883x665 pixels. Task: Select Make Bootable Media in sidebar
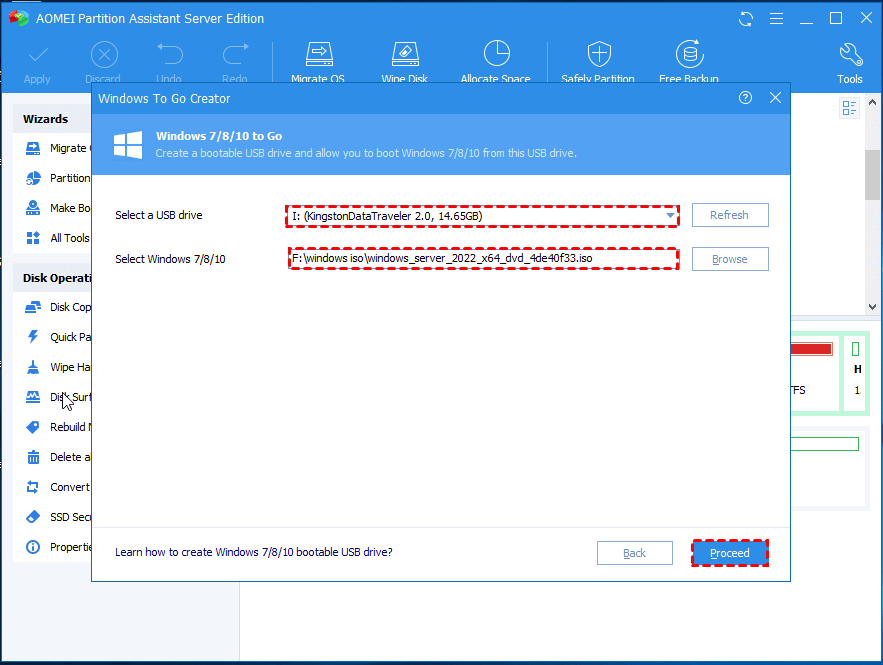[x=58, y=208]
